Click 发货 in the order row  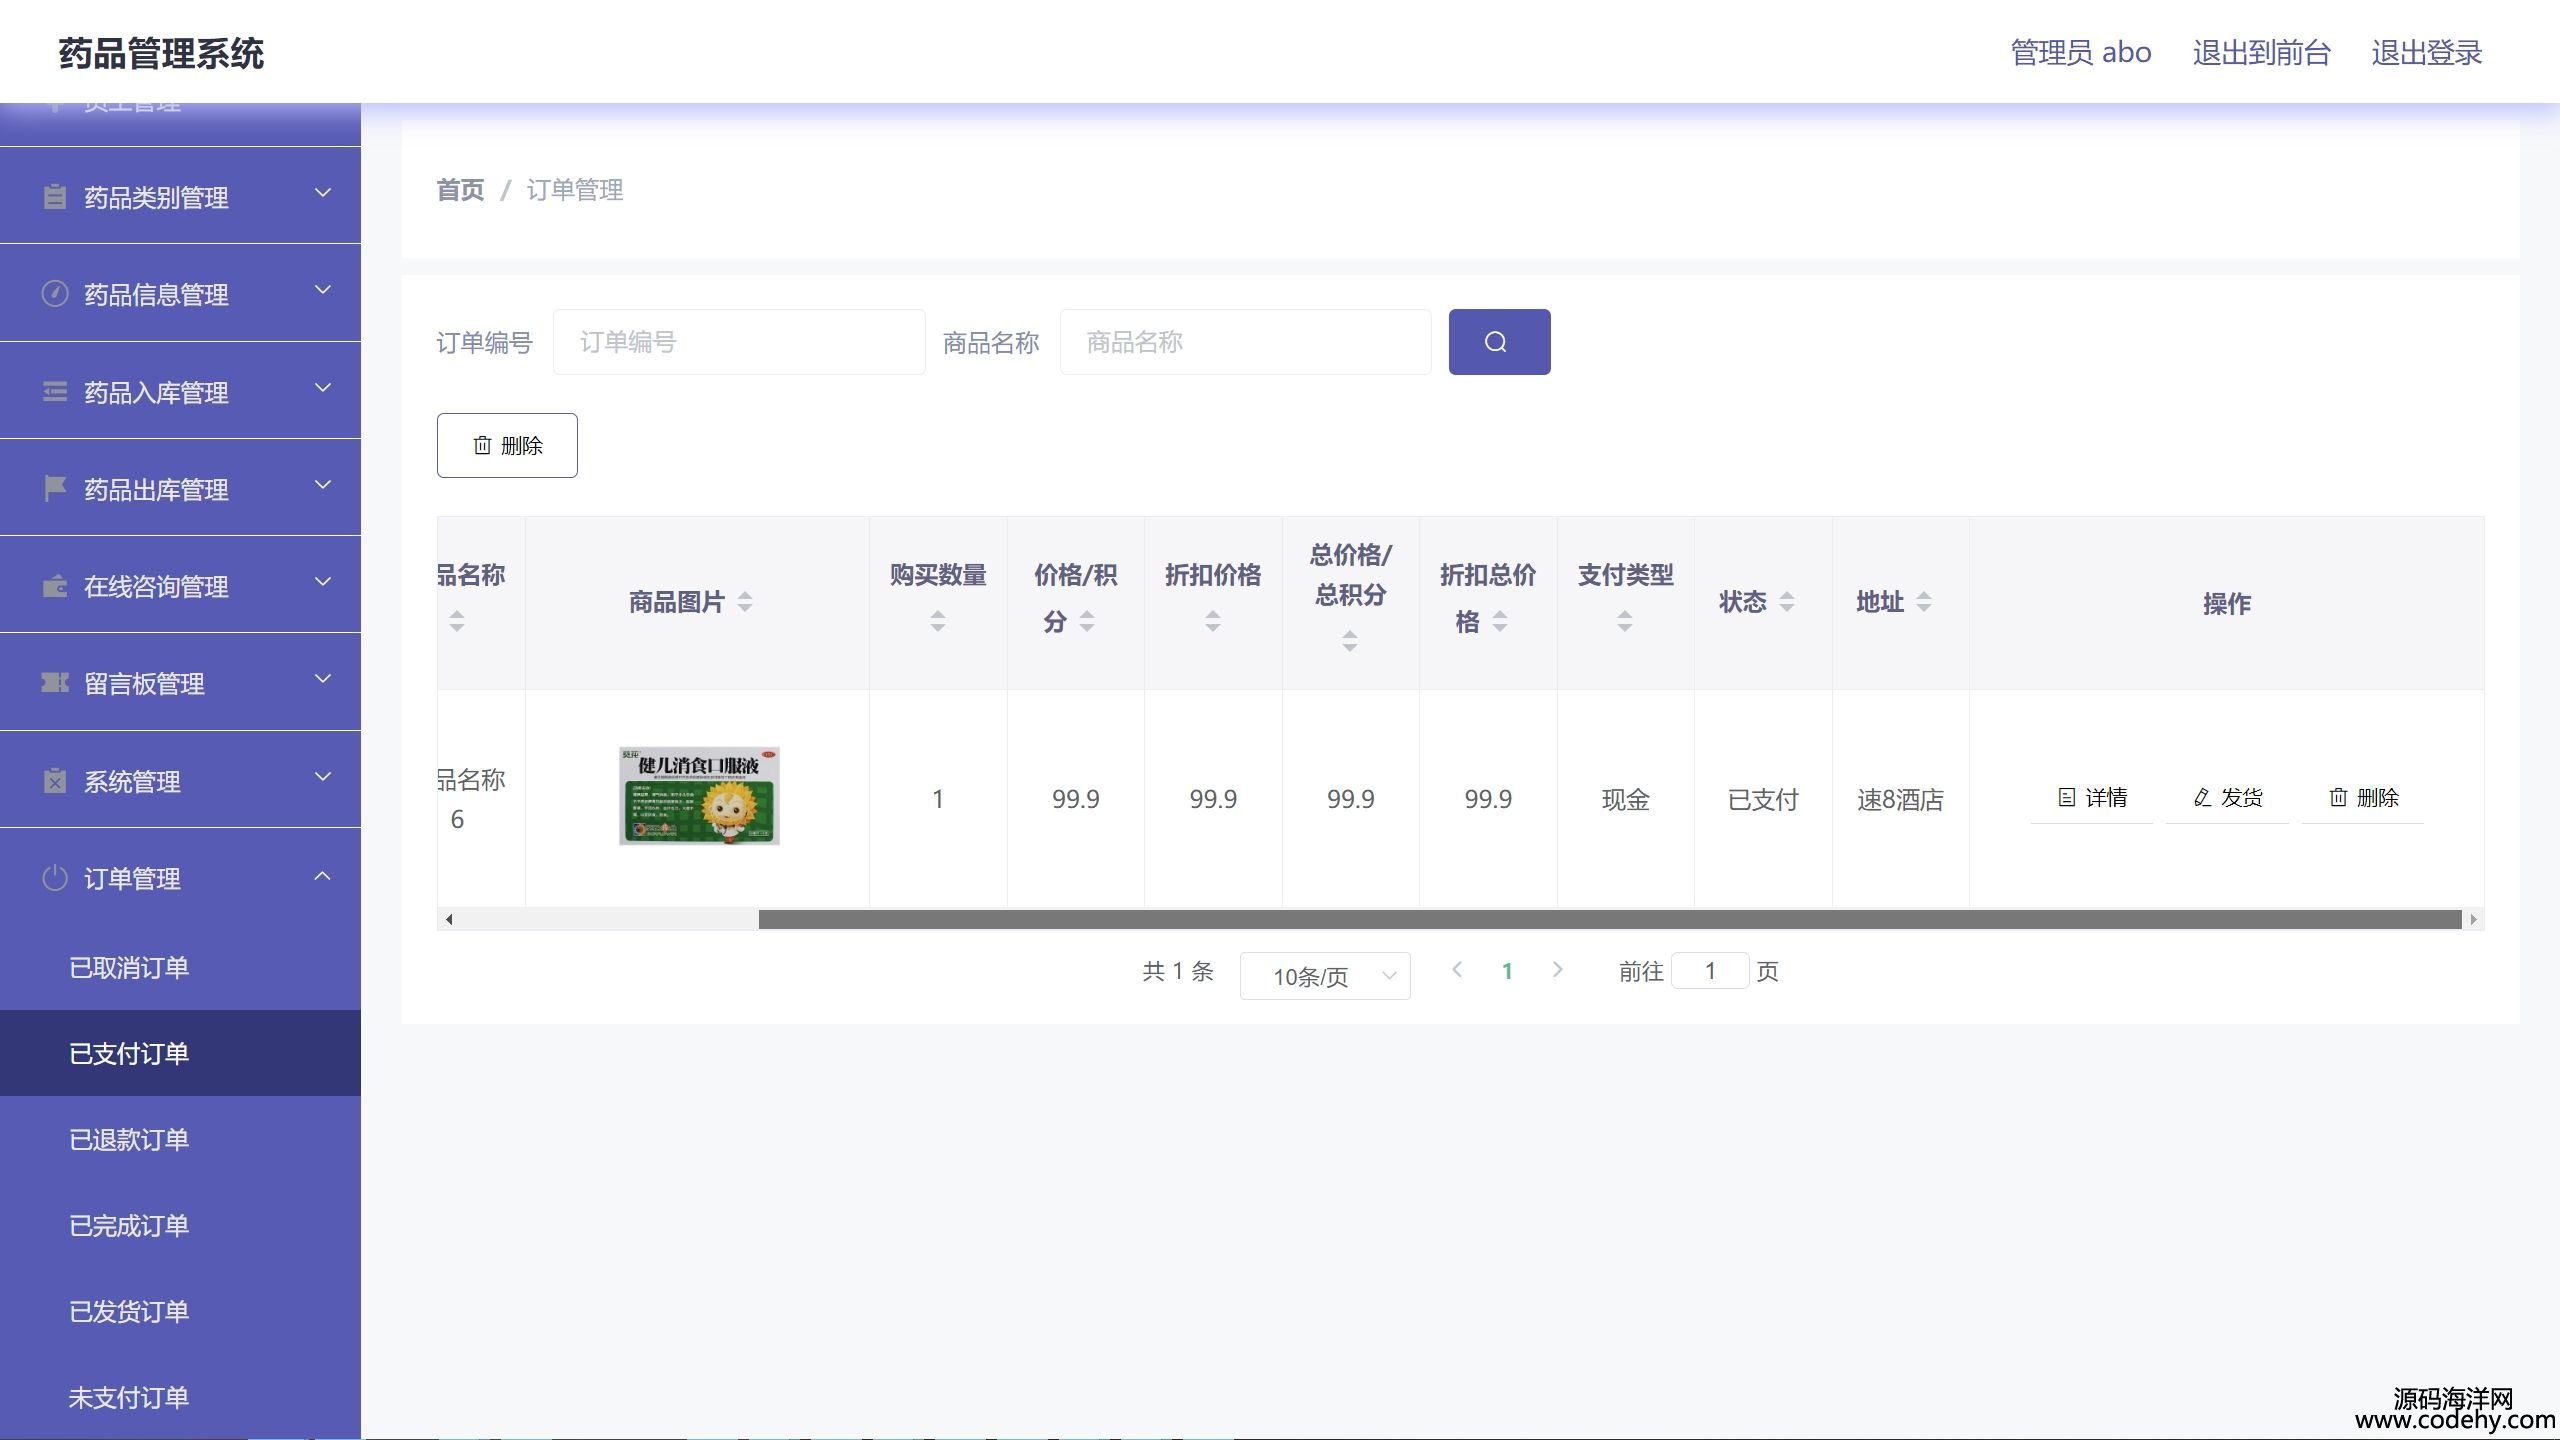pos(2227,797)
